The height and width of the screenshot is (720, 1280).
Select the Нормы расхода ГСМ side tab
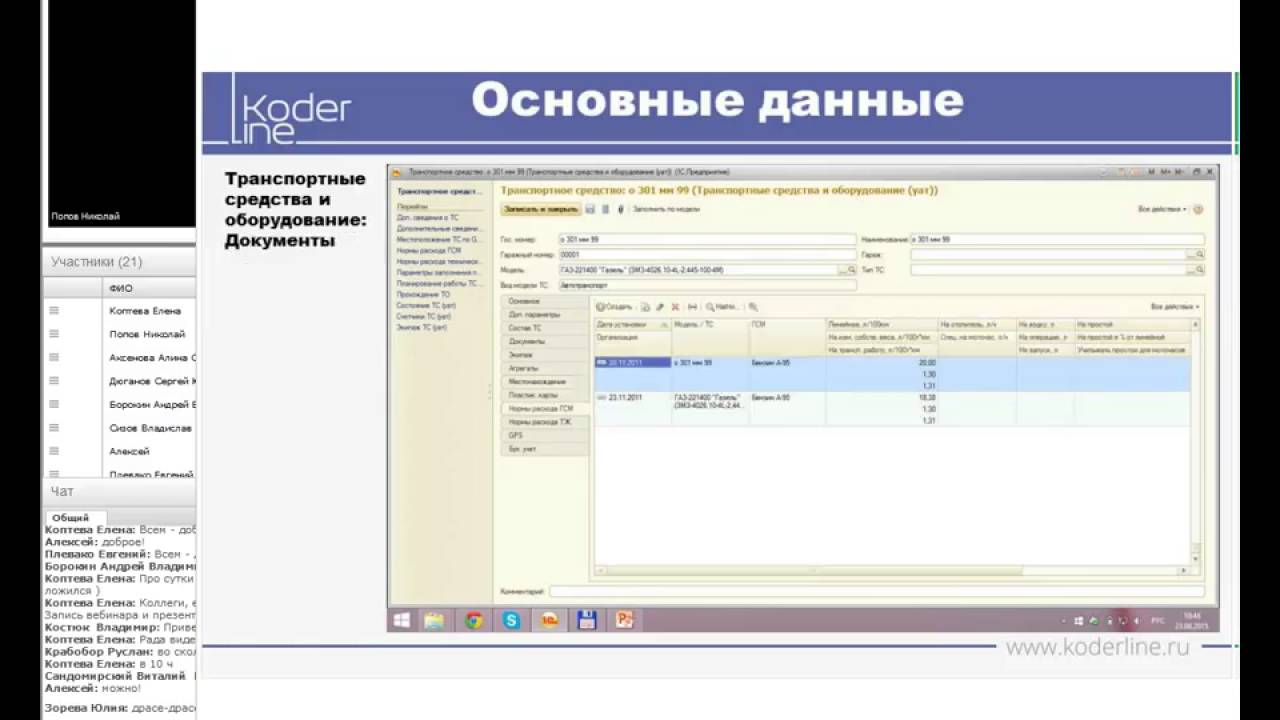click(x=543, y=409)
